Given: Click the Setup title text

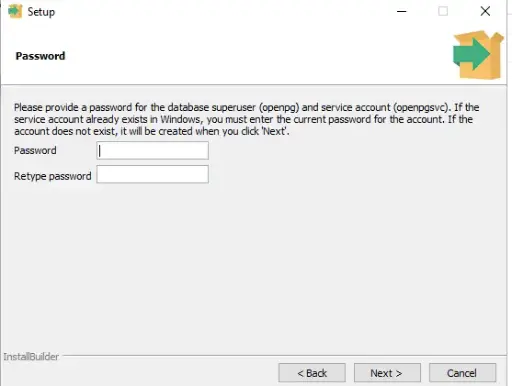Looking at the screenshot, I should pyautogui.click(x=41, y=12).
